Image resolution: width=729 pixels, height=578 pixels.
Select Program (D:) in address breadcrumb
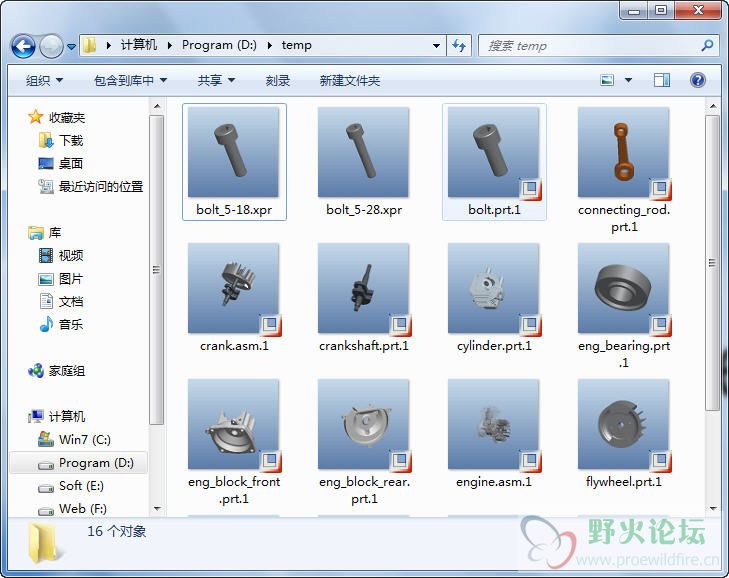(219, 45)
